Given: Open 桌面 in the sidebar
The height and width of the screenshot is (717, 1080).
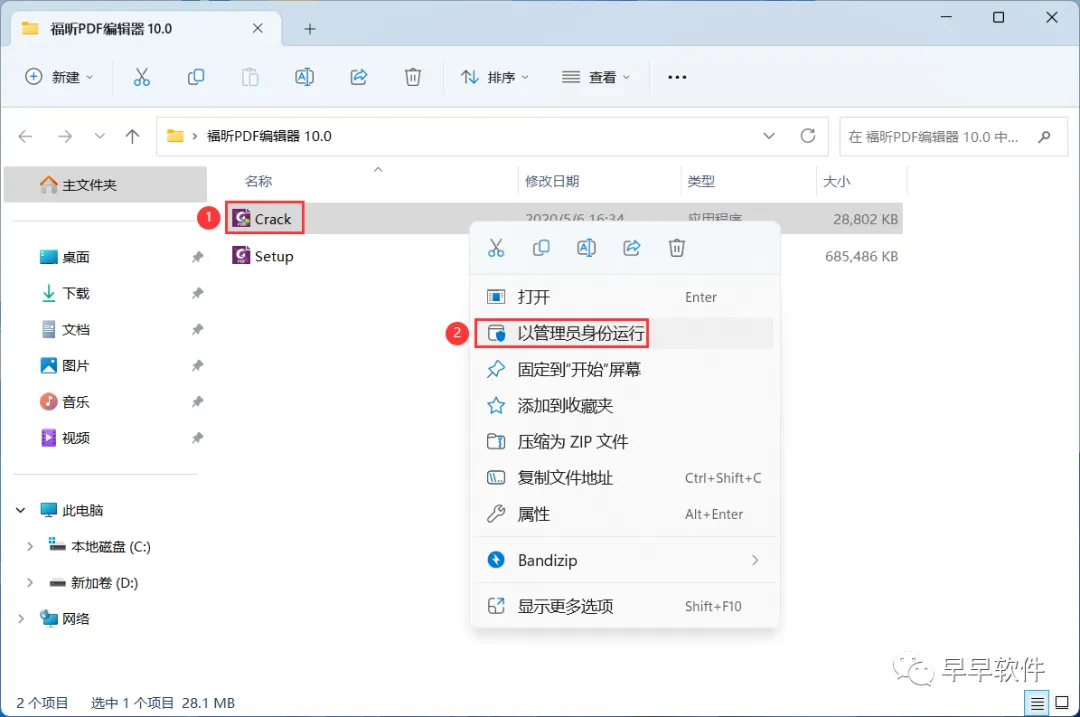Looking at the screenshot, I should pyautogui.click(x=76, y=257).
